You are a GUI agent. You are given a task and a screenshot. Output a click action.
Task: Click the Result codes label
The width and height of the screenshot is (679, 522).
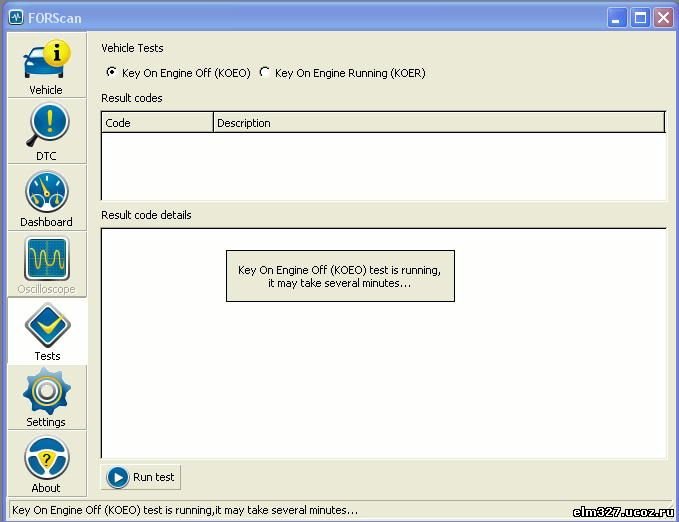pyautogui.click(x=132, y=98)
